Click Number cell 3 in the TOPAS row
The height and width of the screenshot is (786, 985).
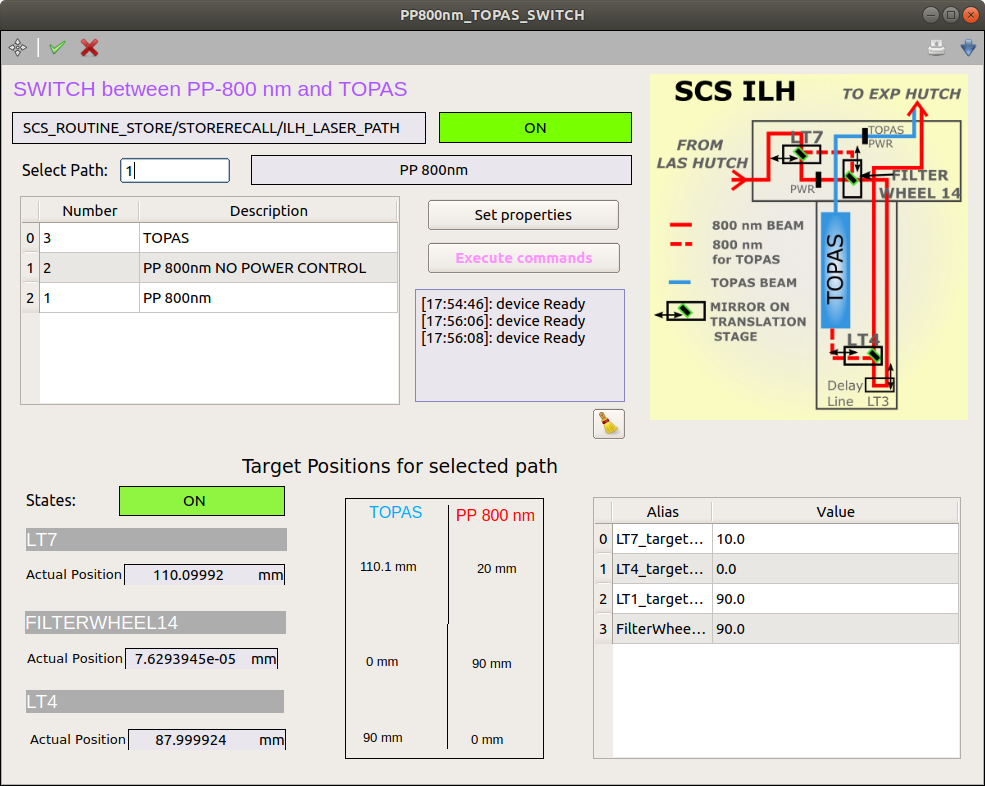pos(89,238)
